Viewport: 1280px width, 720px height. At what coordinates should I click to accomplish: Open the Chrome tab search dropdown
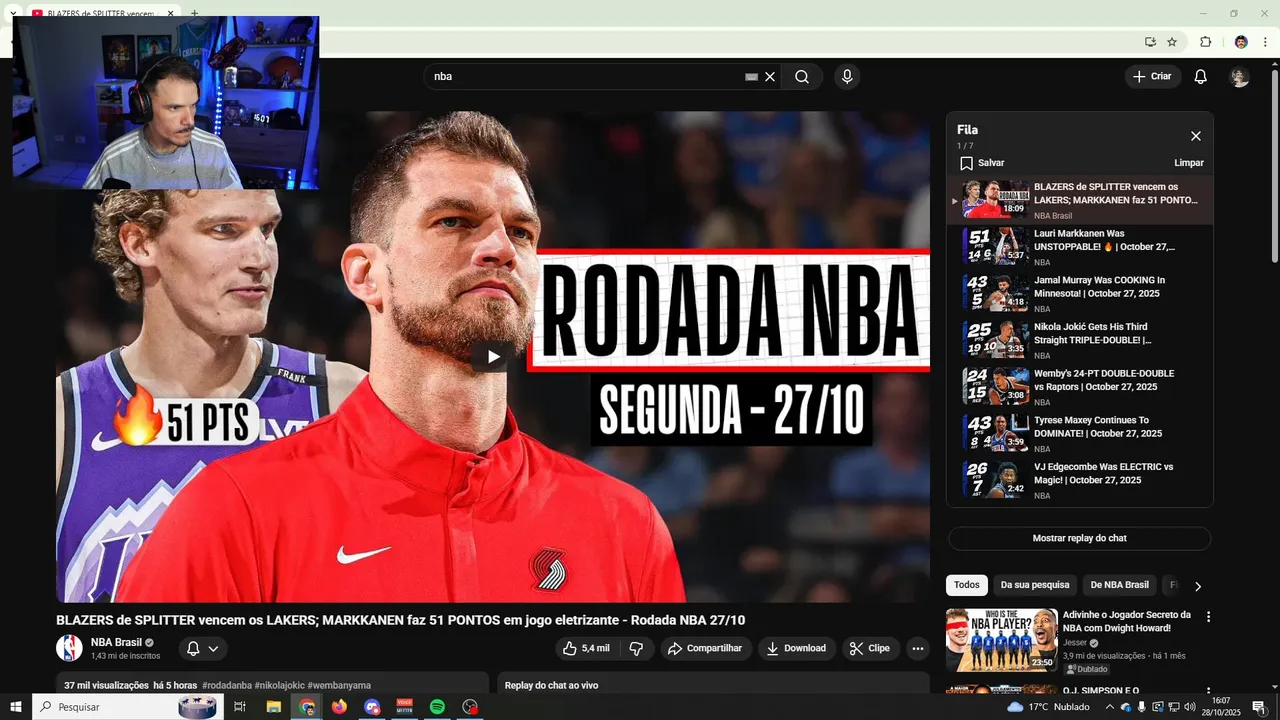tap(13, 14)
